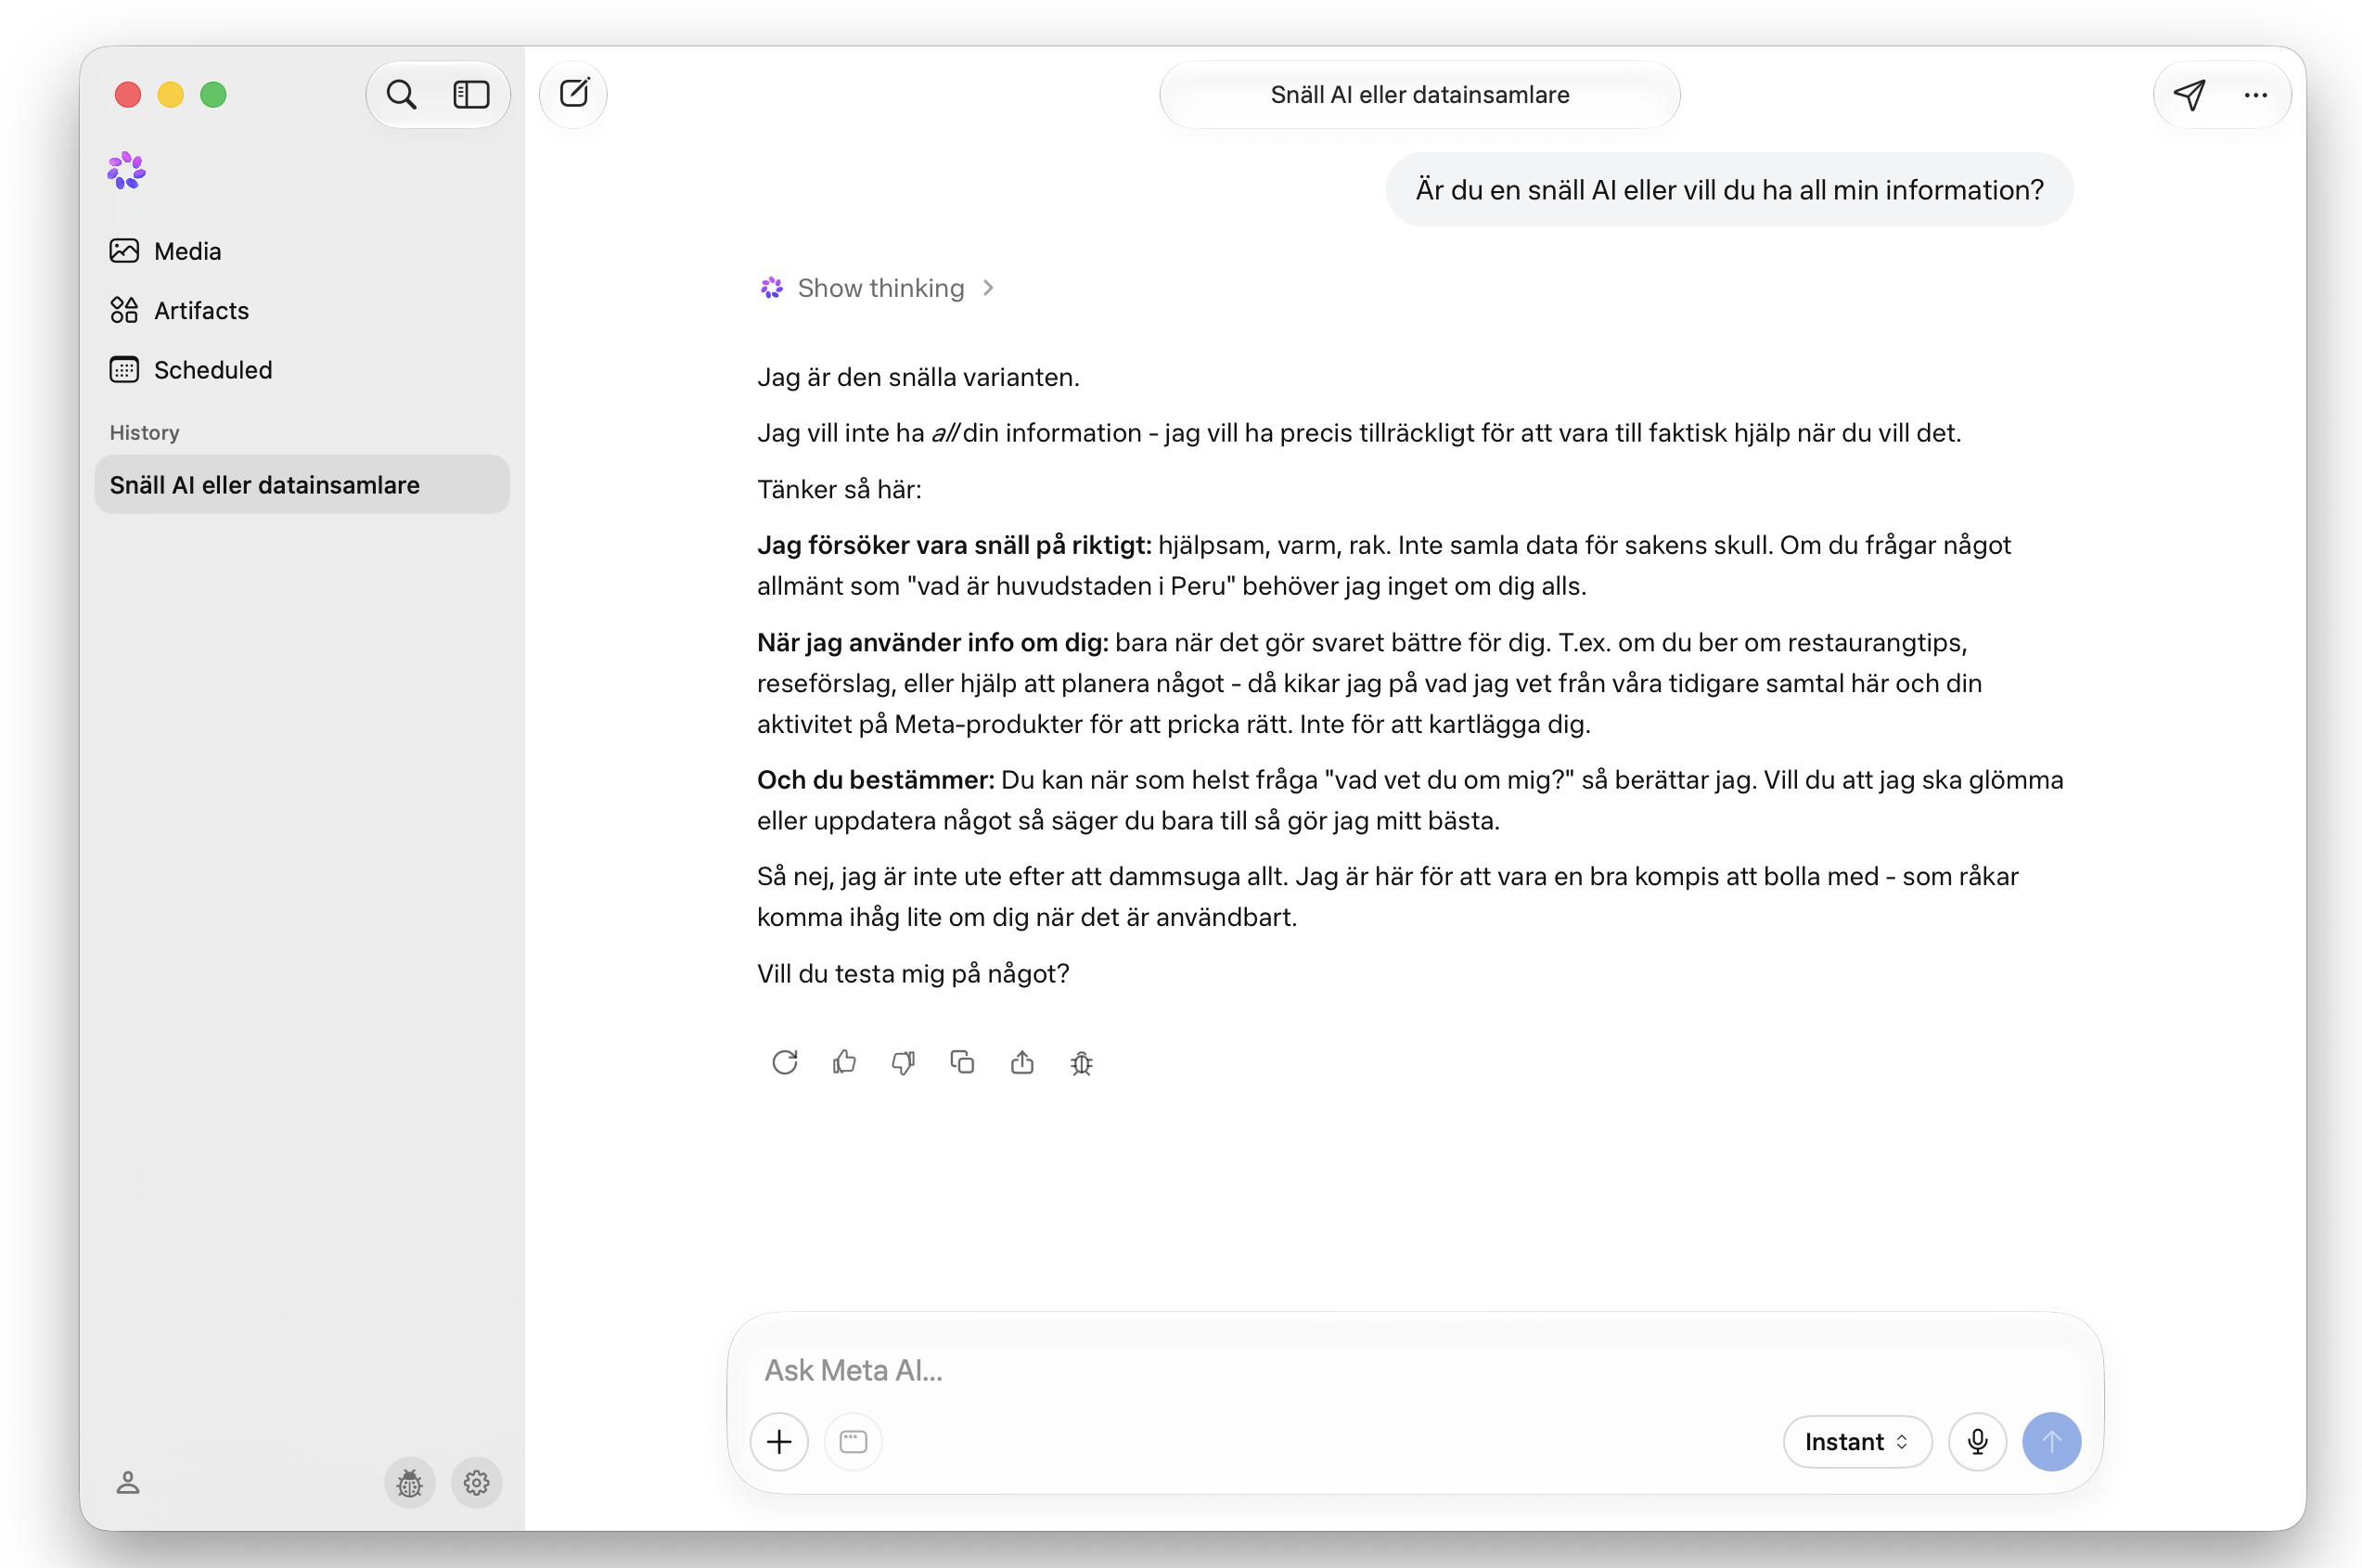The image size is (2362, 1568).
Task: Add an attachment with the plus button
Action: [779, 1442]
